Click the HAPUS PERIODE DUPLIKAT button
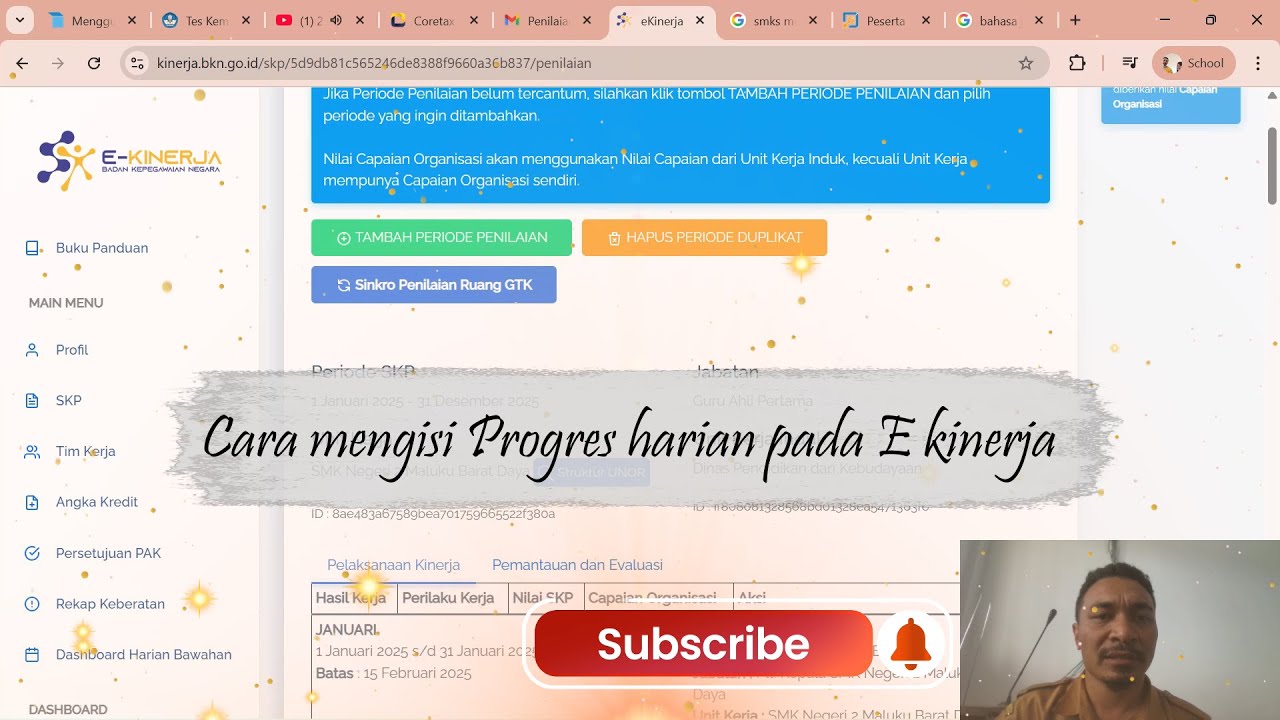 pos(704,238)
